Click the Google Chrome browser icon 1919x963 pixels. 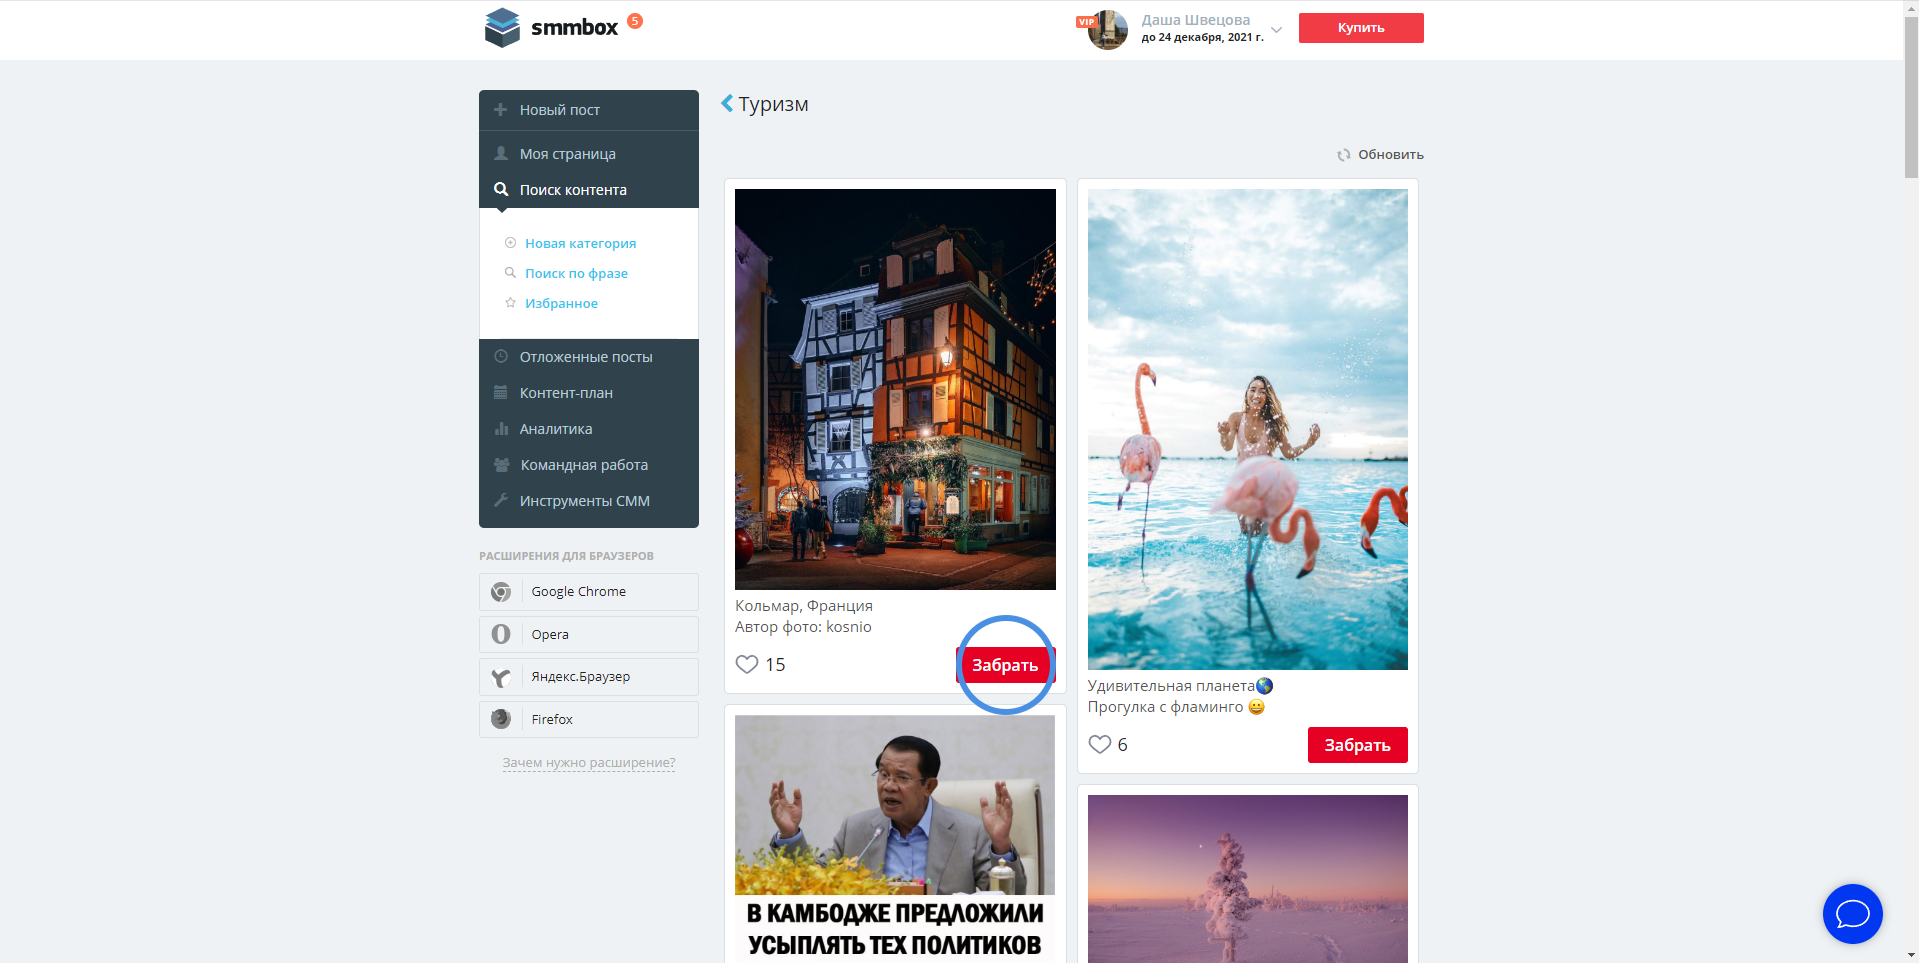(501, 592)
